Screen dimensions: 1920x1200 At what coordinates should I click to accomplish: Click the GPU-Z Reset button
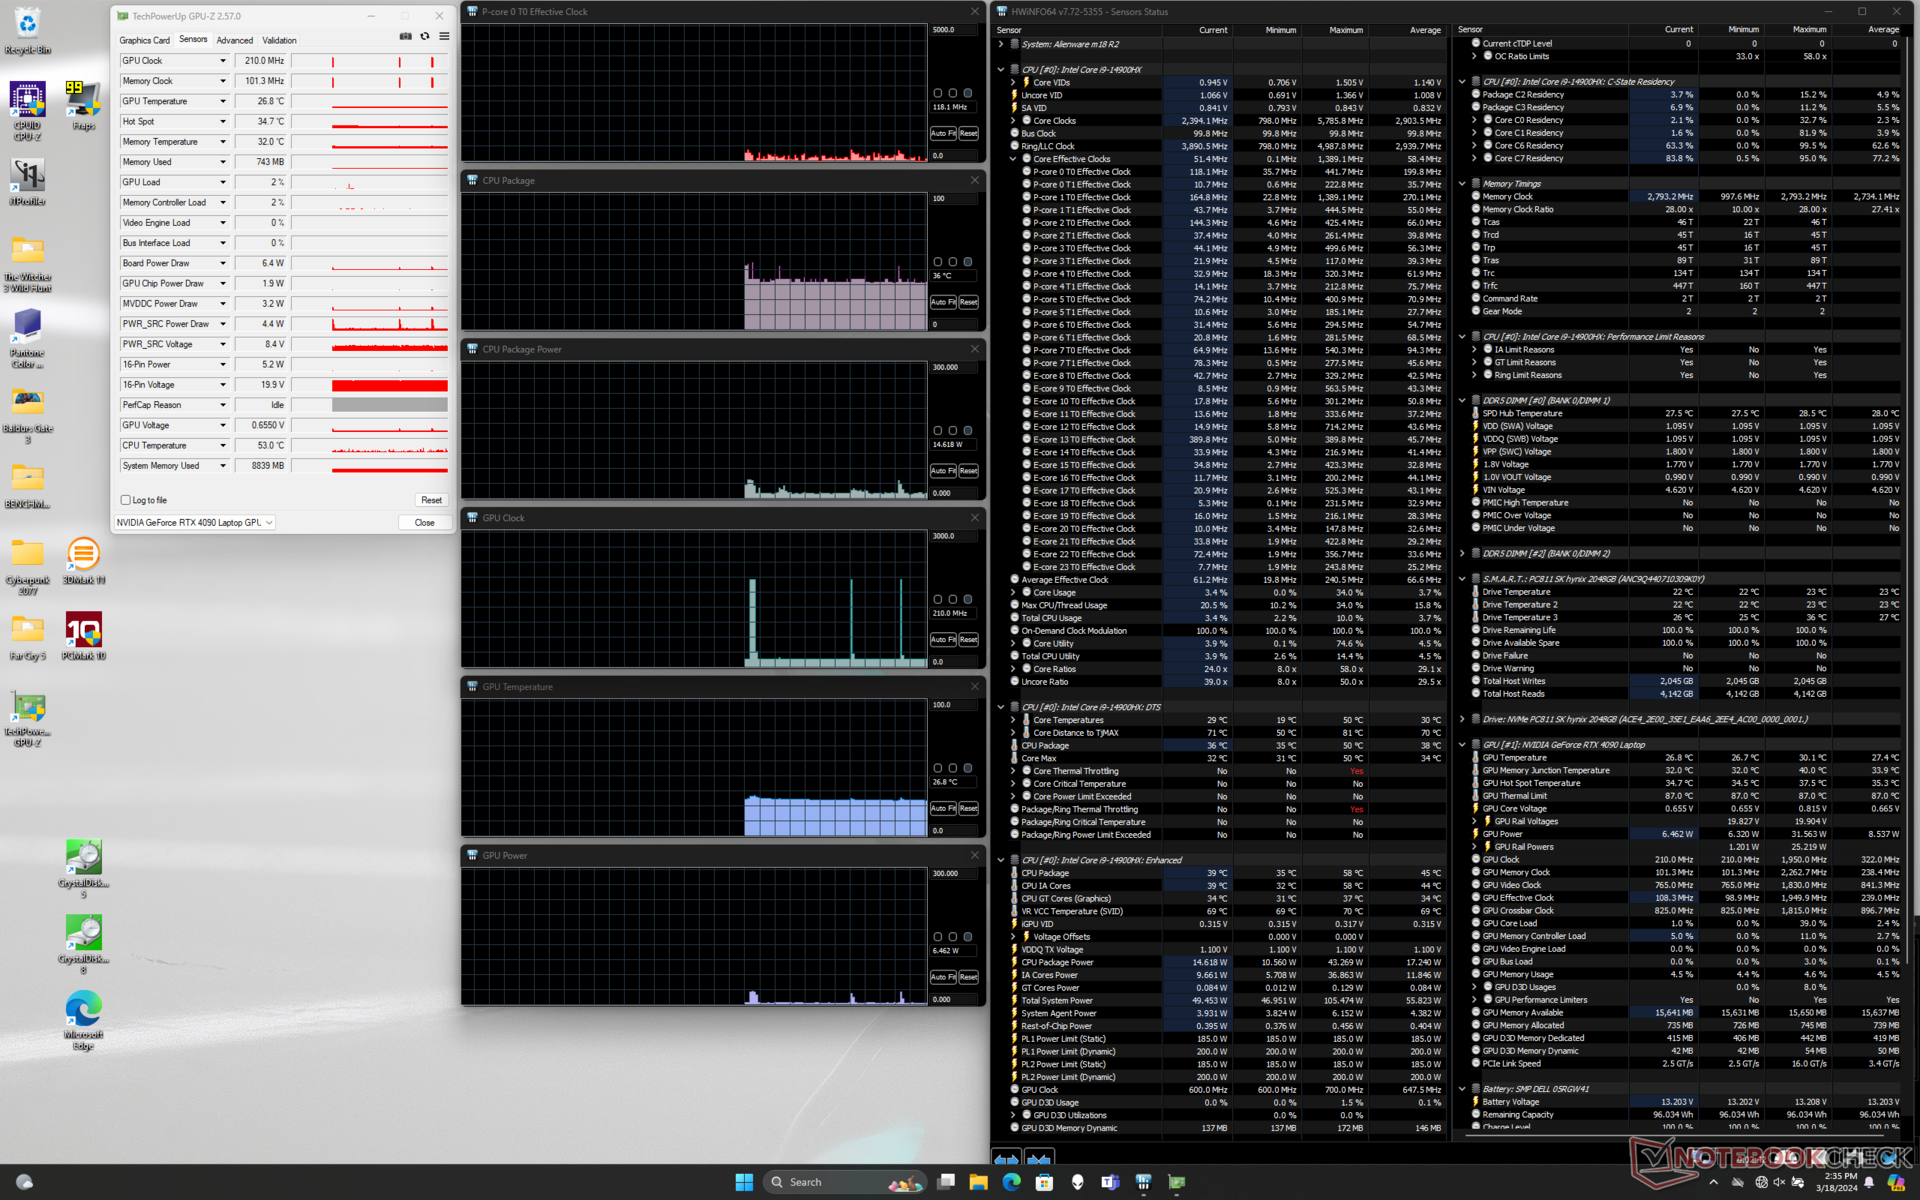coord(431,500)
